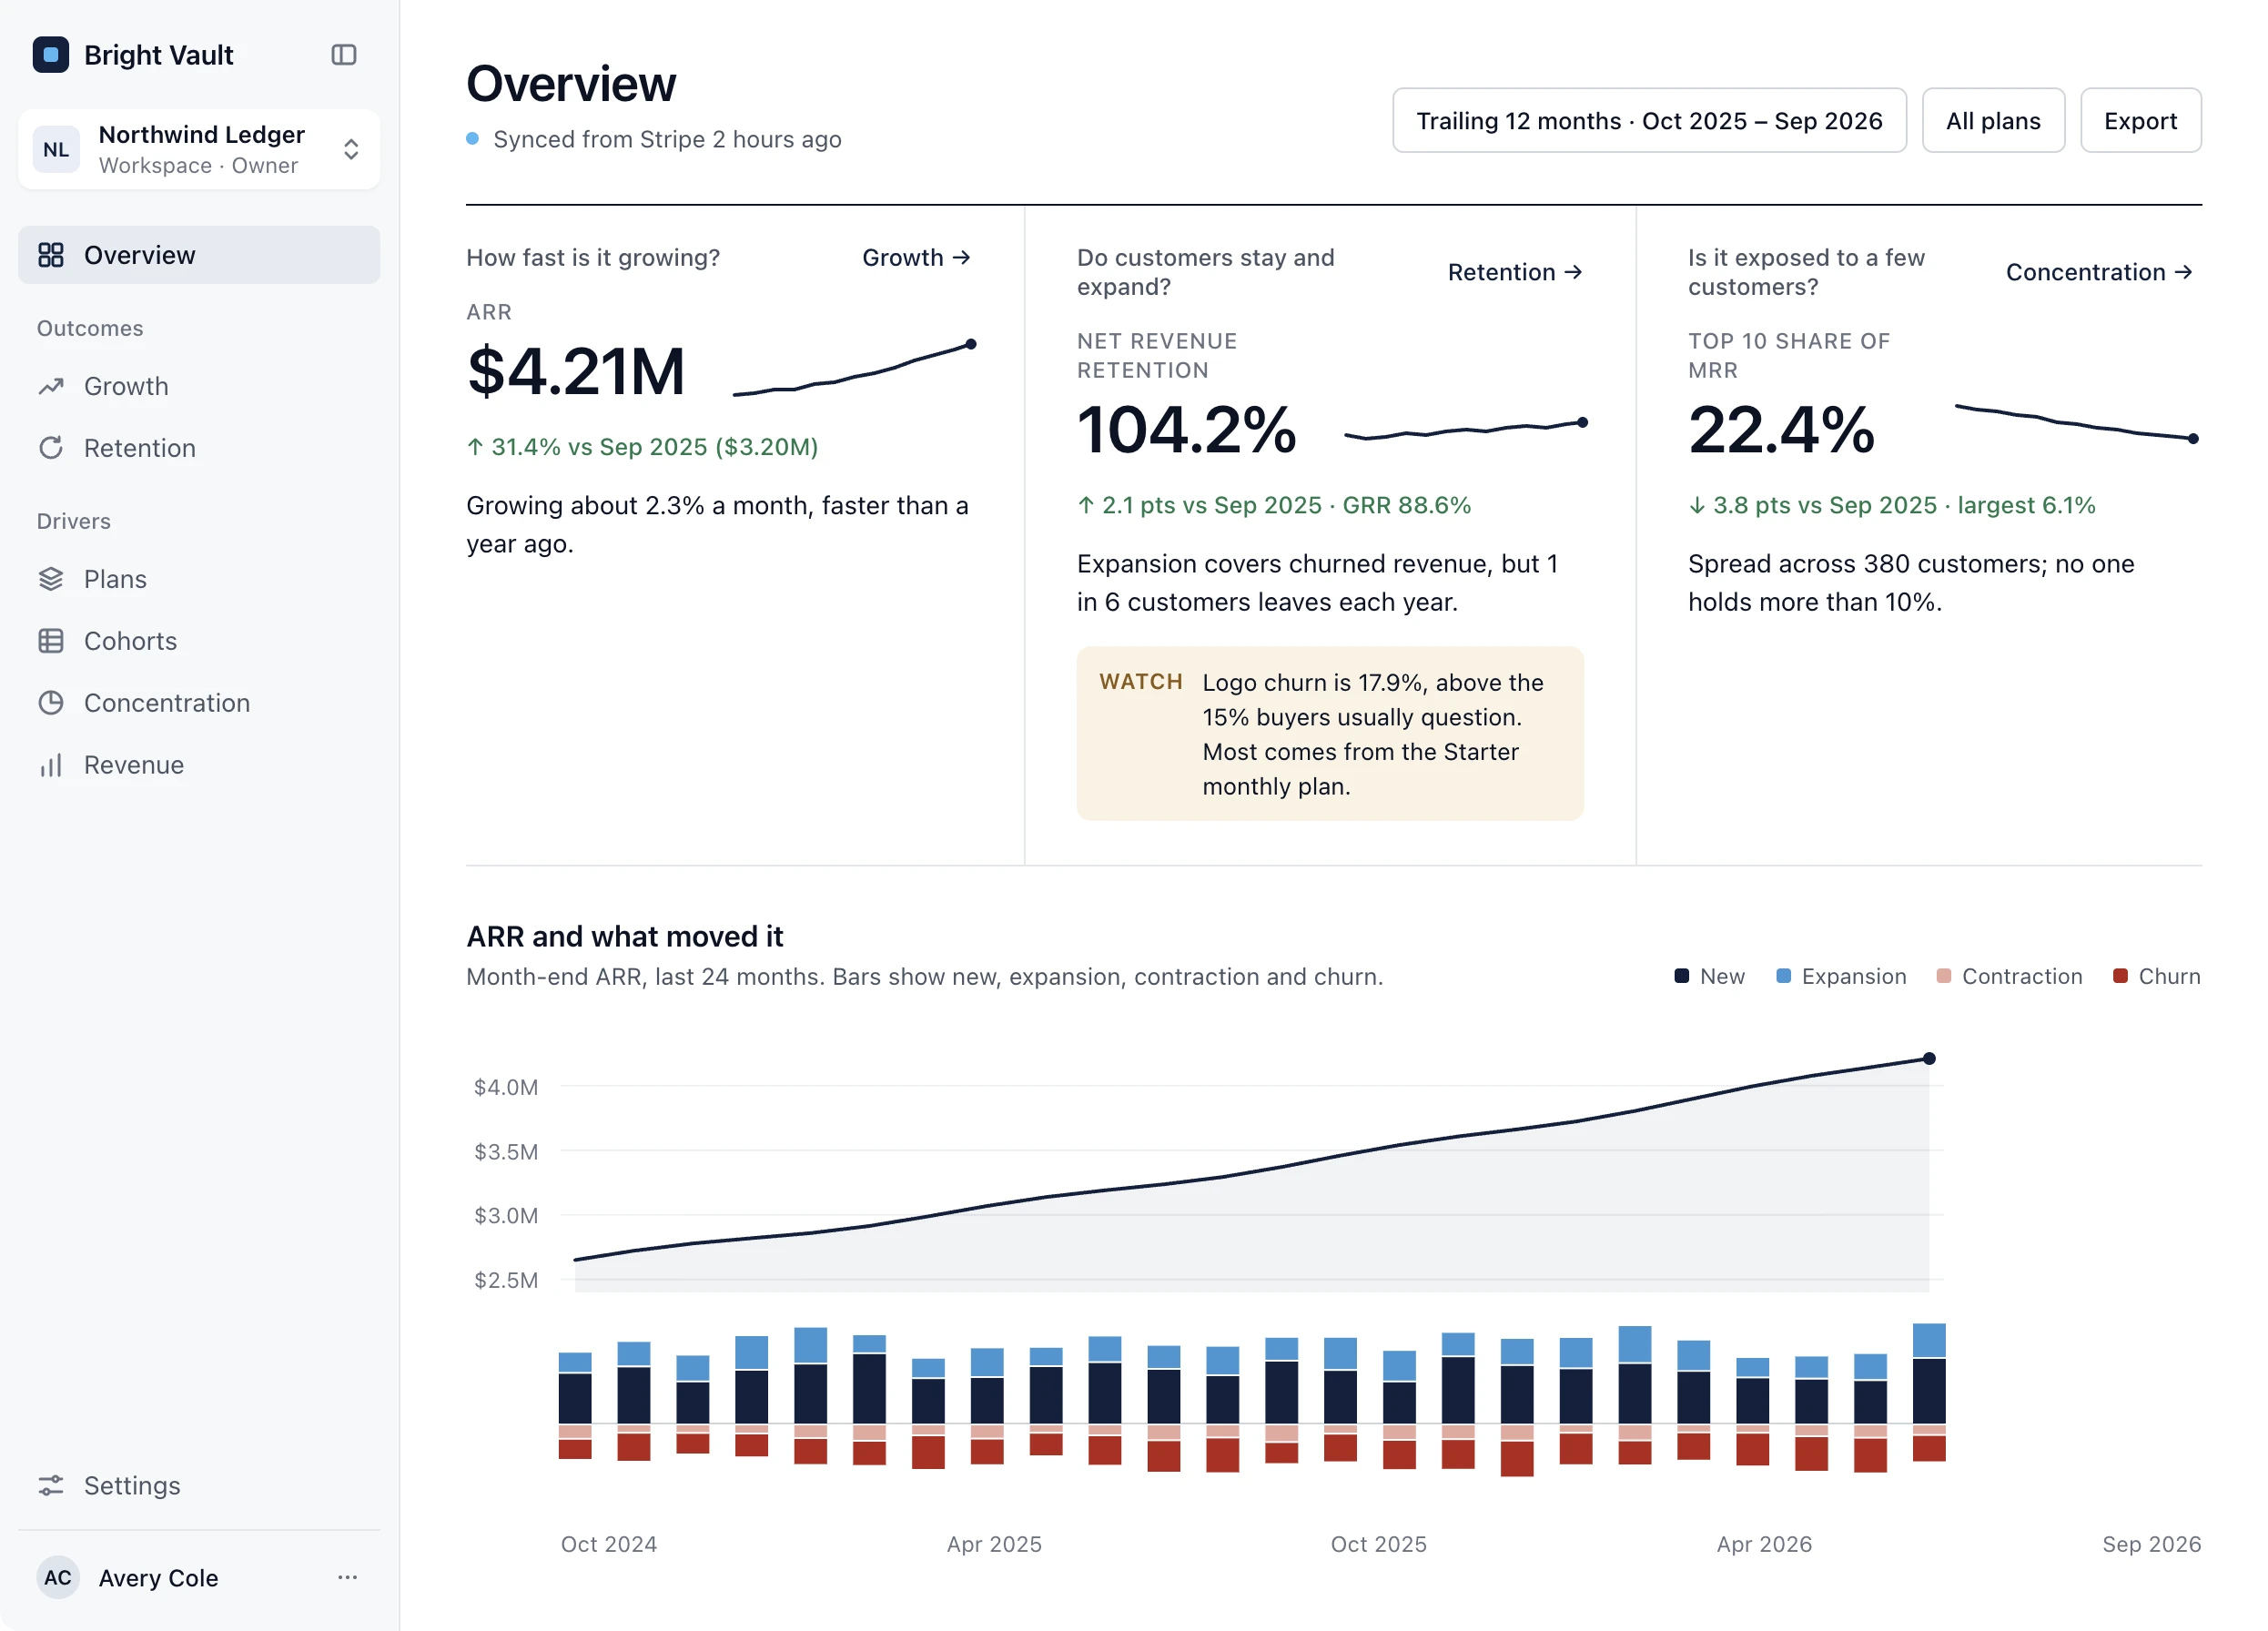This screenshot has width=2268, height=1631.
Task: Click the latest ARR point on main chart
Action: (1929, 1058)
